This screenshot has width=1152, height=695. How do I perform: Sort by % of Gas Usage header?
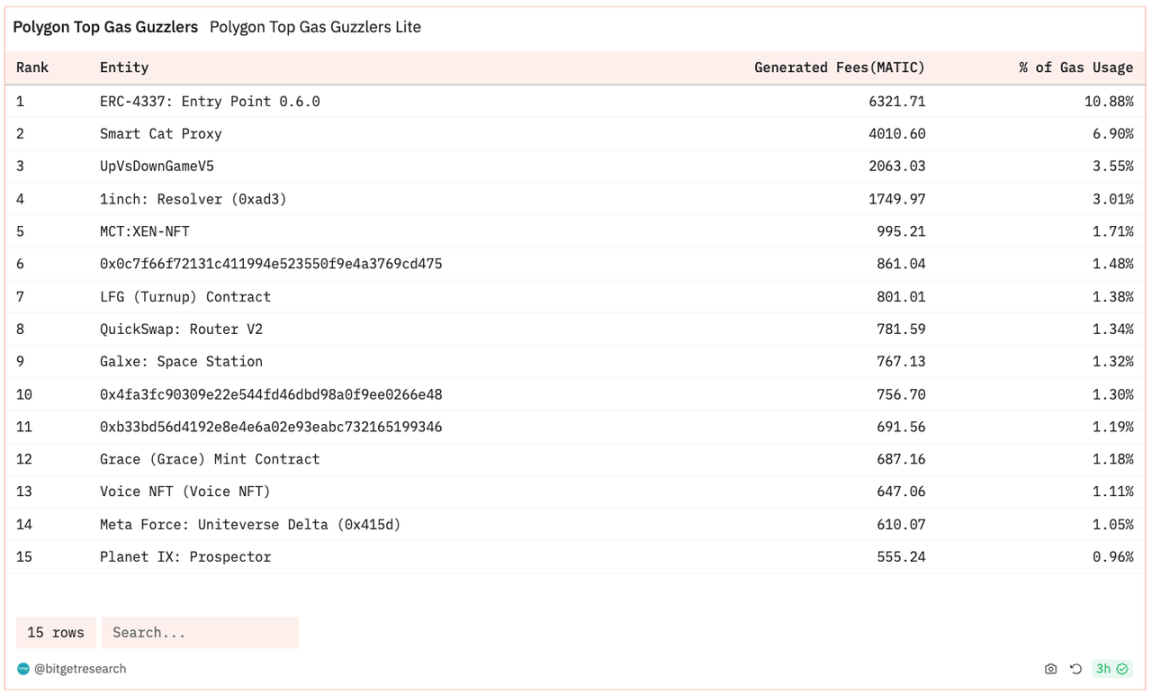(1076, 68)
